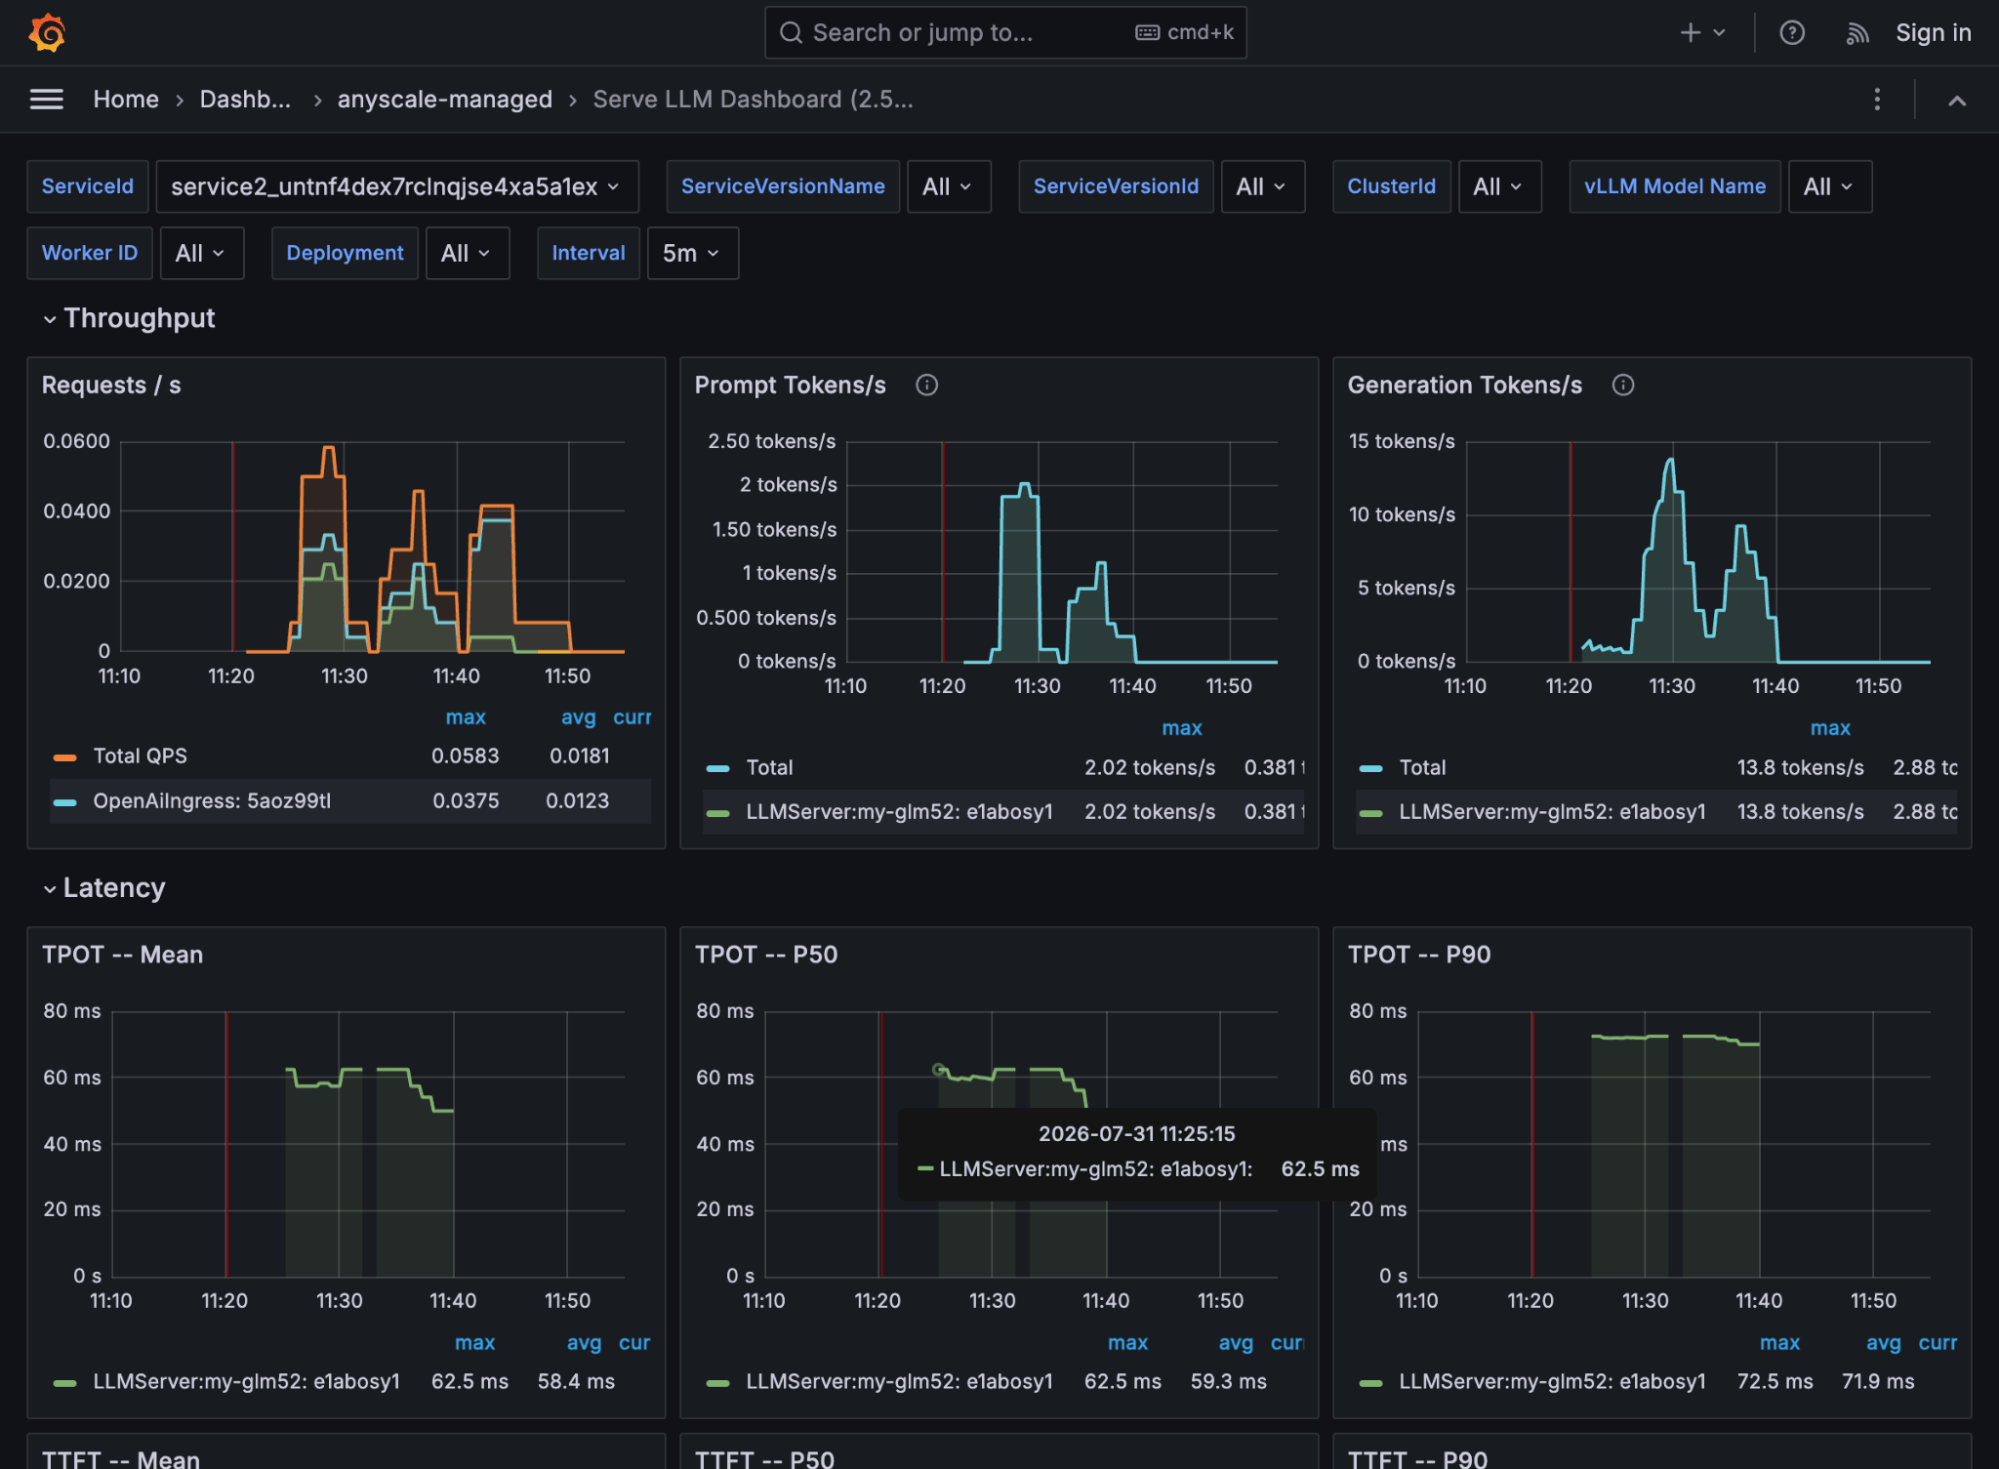Open dashboard three-dot options menu
This screenshot has width=1999, height=1469.
pos(1877,99)
